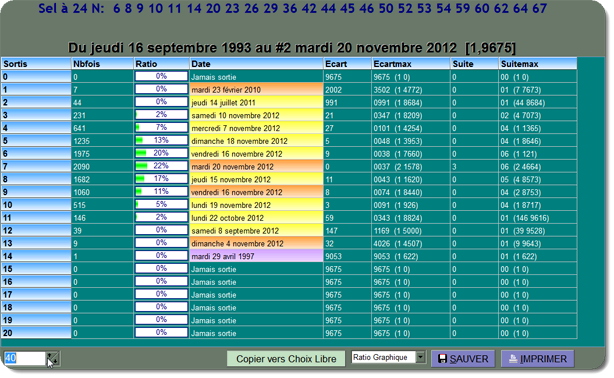
Task: Select date cell 'mardi 20 novembre 2012'
Action: coord(256,166)
